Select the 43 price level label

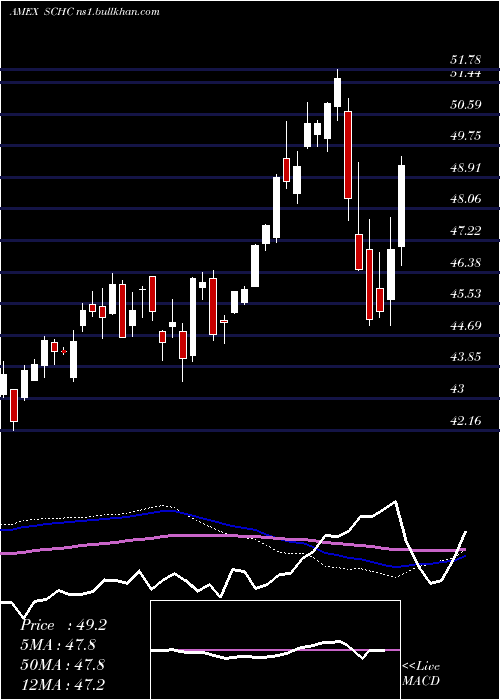(457, 389)
